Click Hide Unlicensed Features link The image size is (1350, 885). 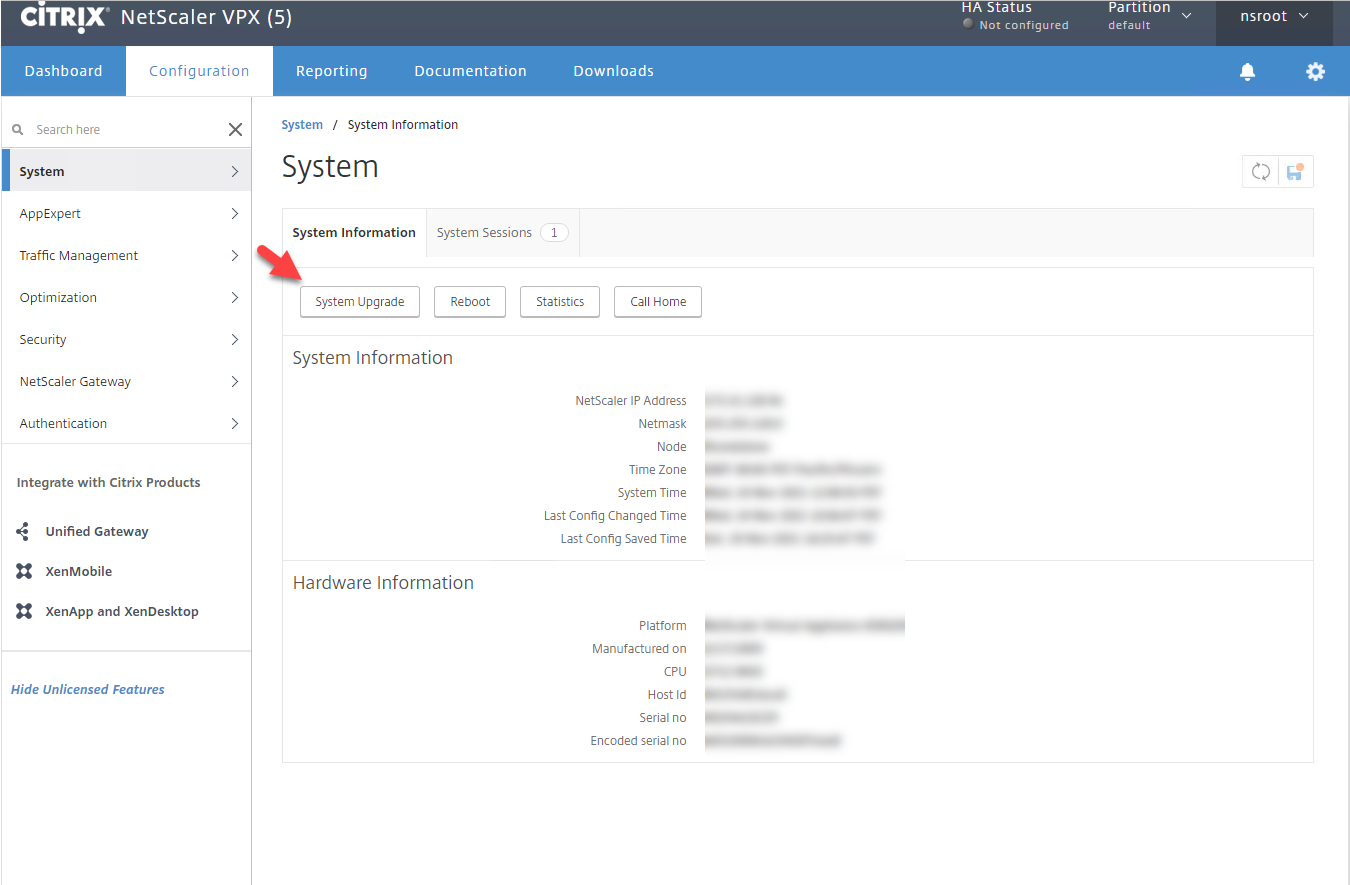(88, 689)
